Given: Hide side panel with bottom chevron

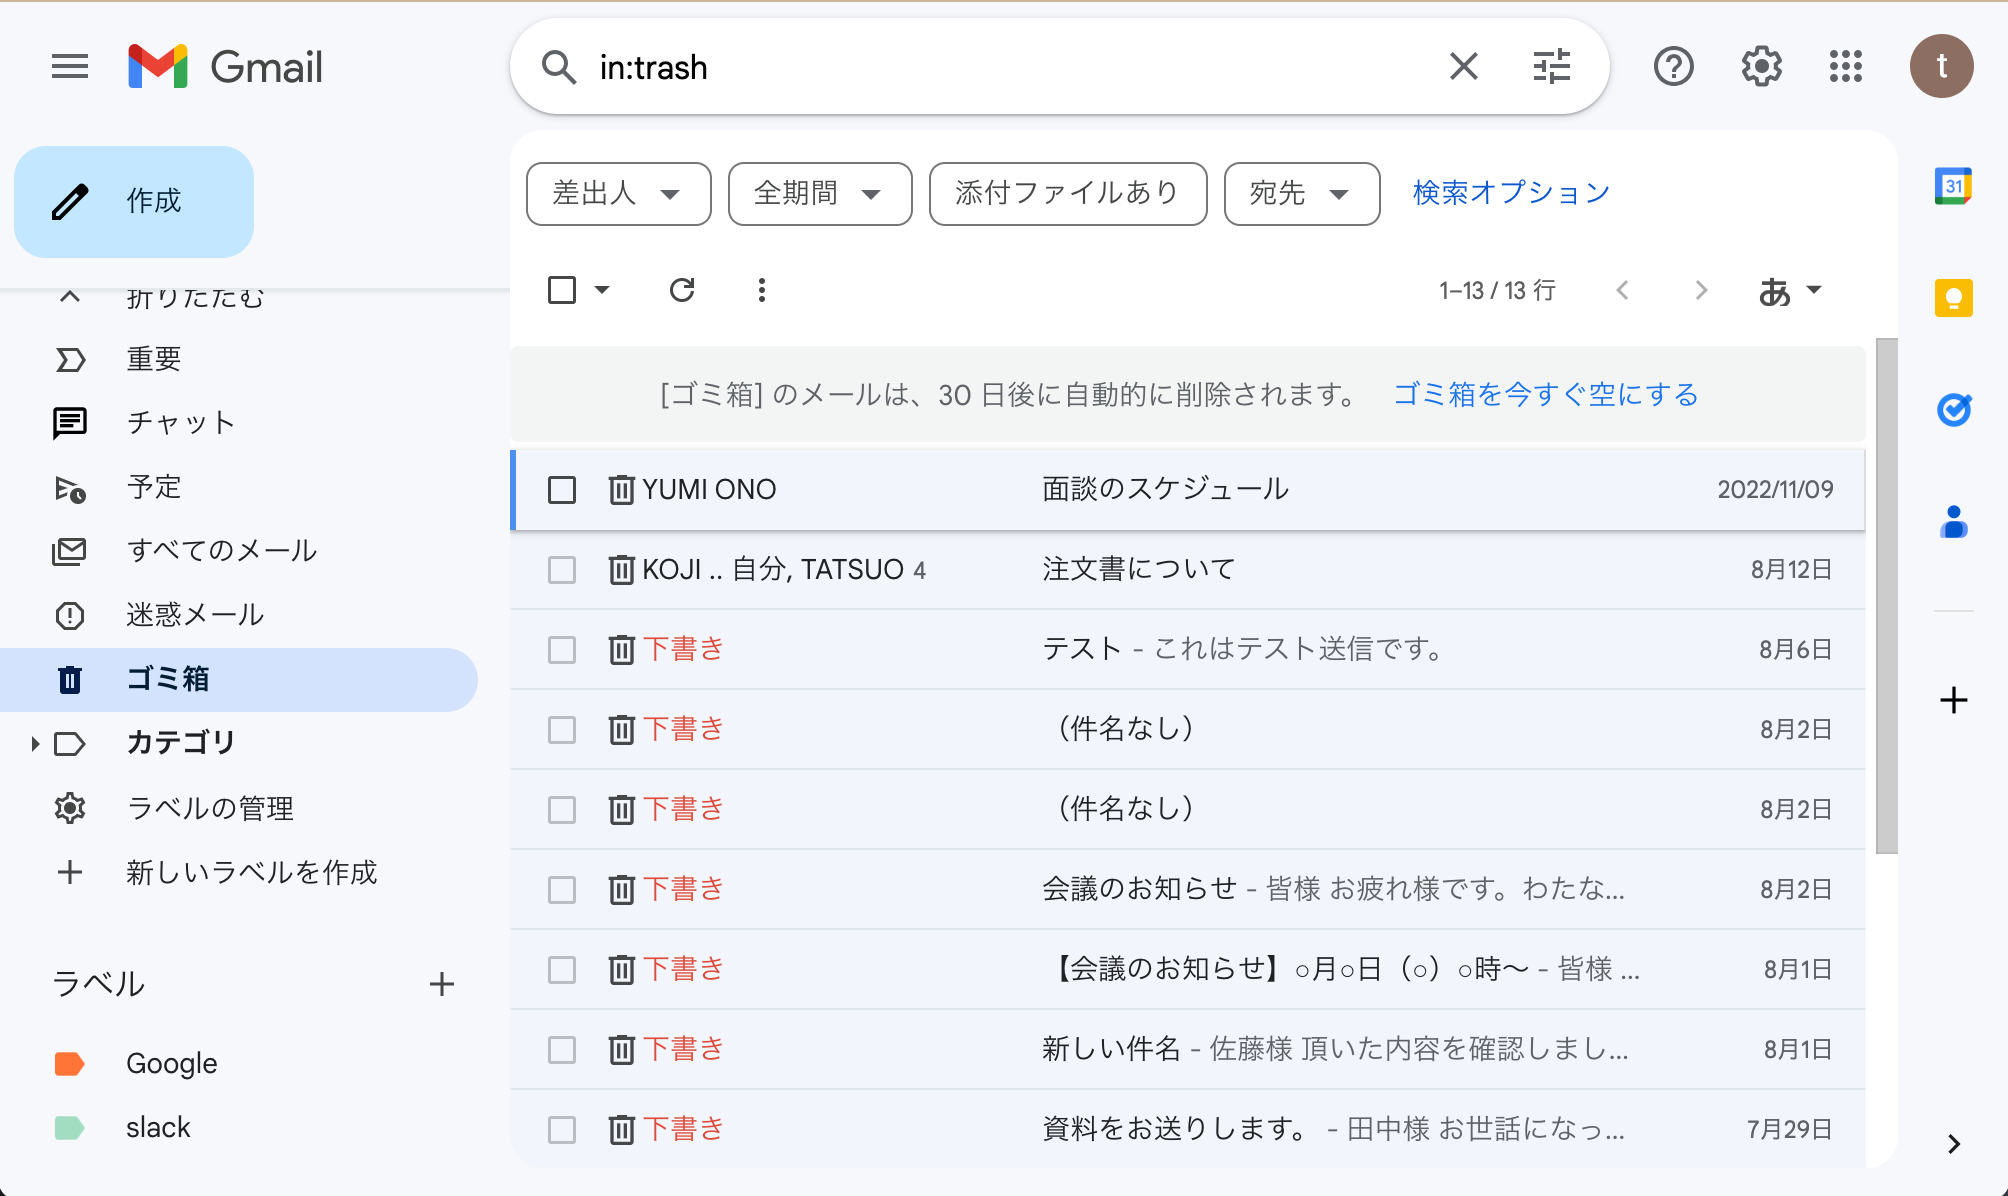Looking at the screenshot, I should pos(1953,1144).
